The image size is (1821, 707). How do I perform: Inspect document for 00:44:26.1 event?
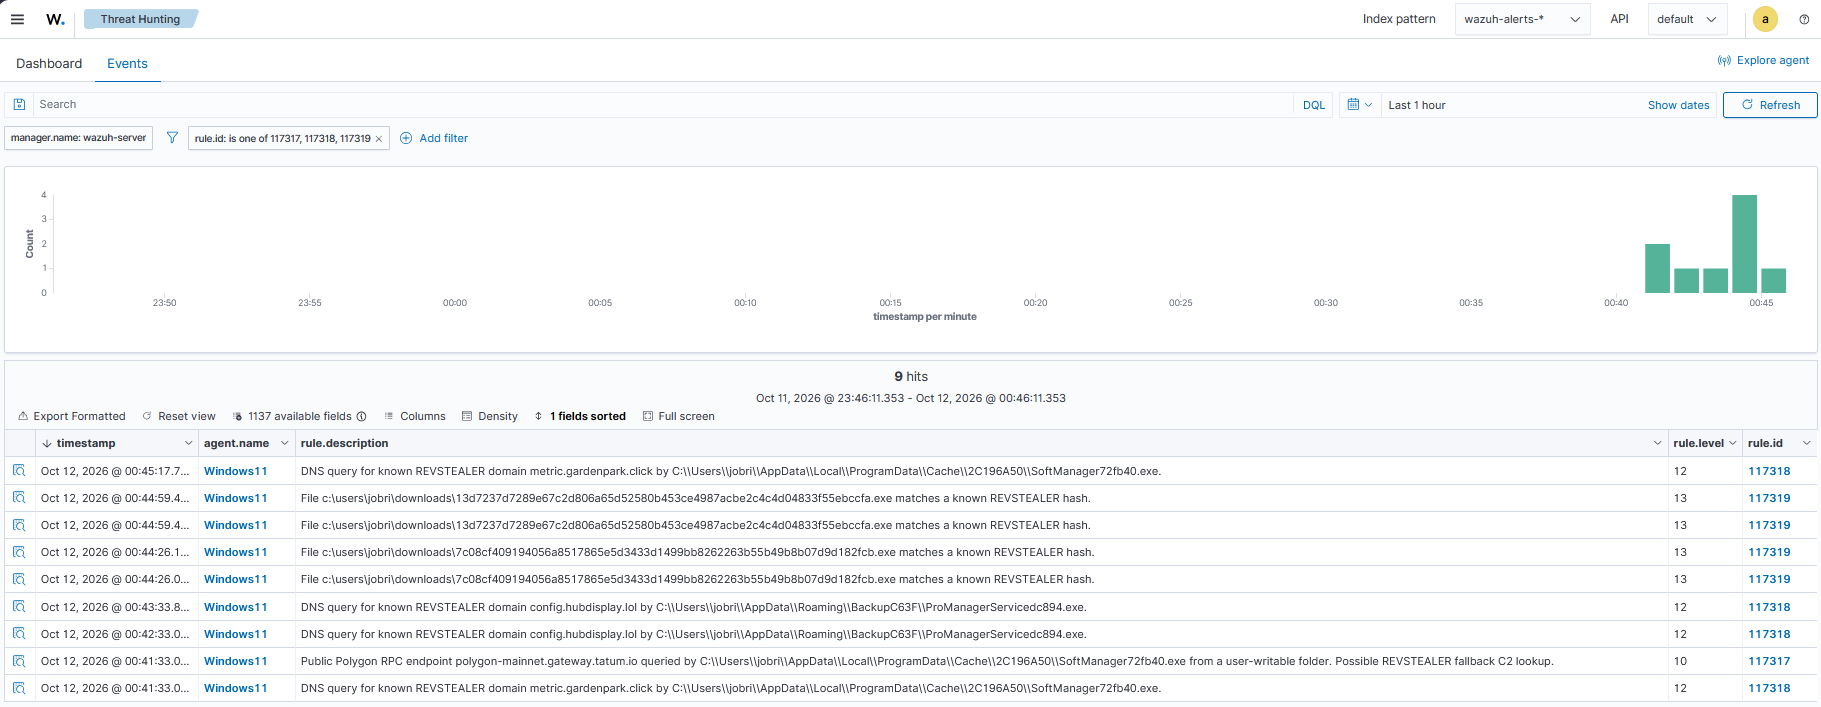[19, 552]
